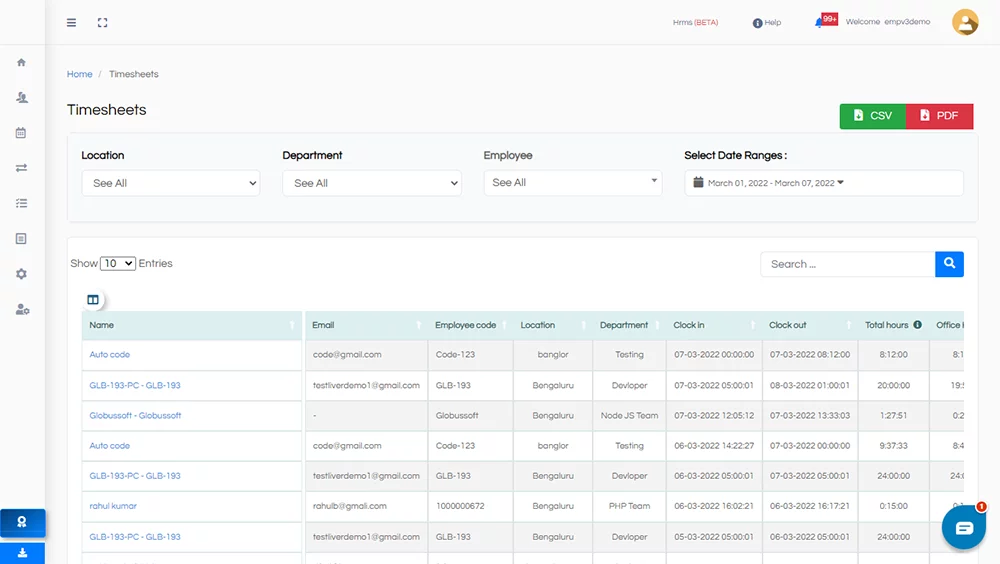Open the Help info icon
This screenshot has height=564, width=1000.
tap(757, 23)
